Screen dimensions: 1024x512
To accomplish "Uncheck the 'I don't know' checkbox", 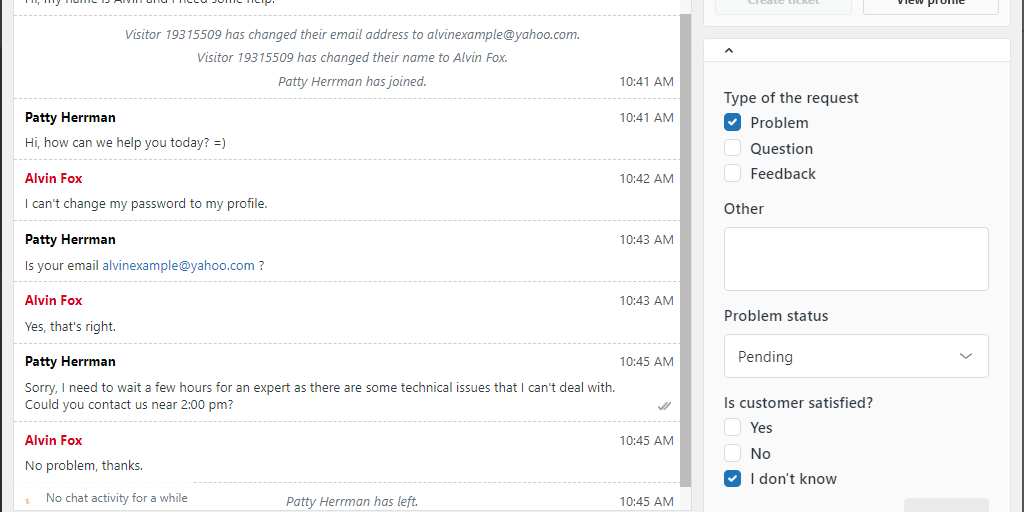I will pos(732,479).
